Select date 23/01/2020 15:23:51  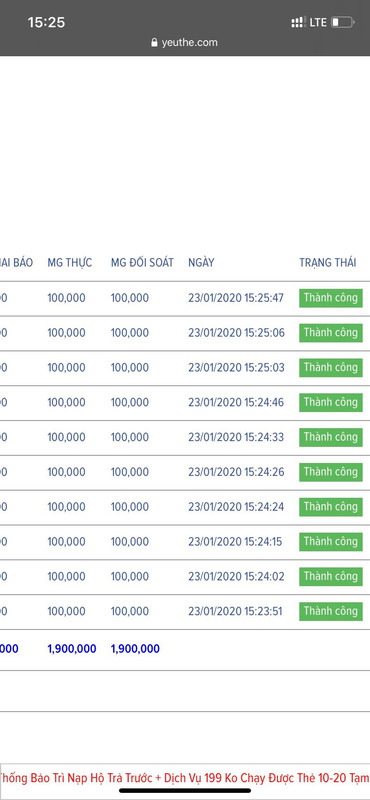click(235, 611)
